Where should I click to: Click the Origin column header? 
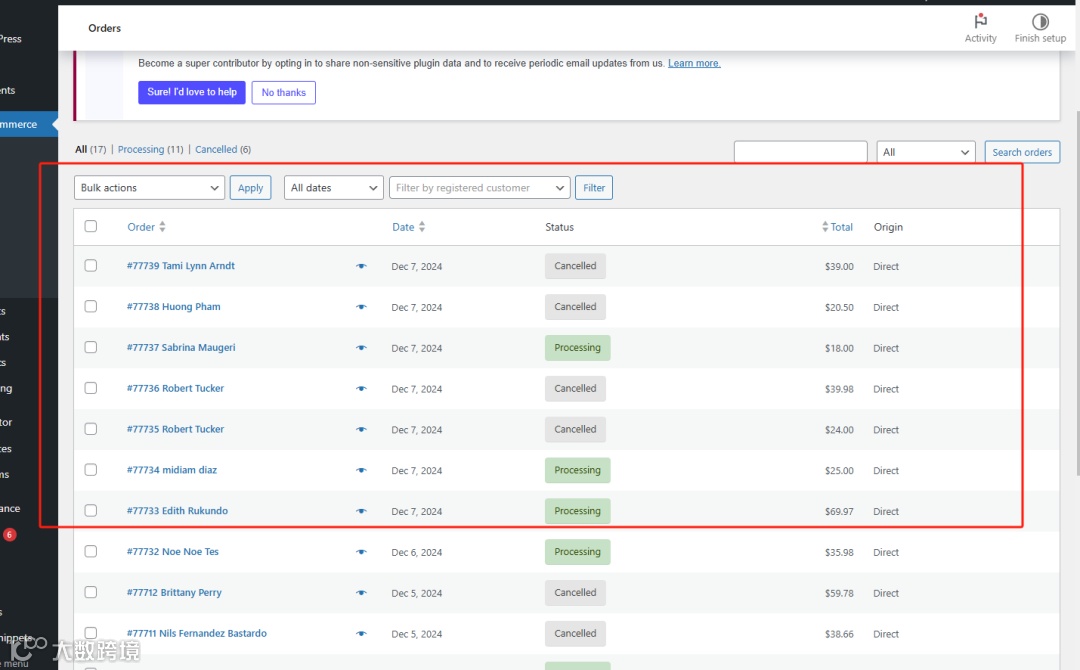tap(888, 227)
